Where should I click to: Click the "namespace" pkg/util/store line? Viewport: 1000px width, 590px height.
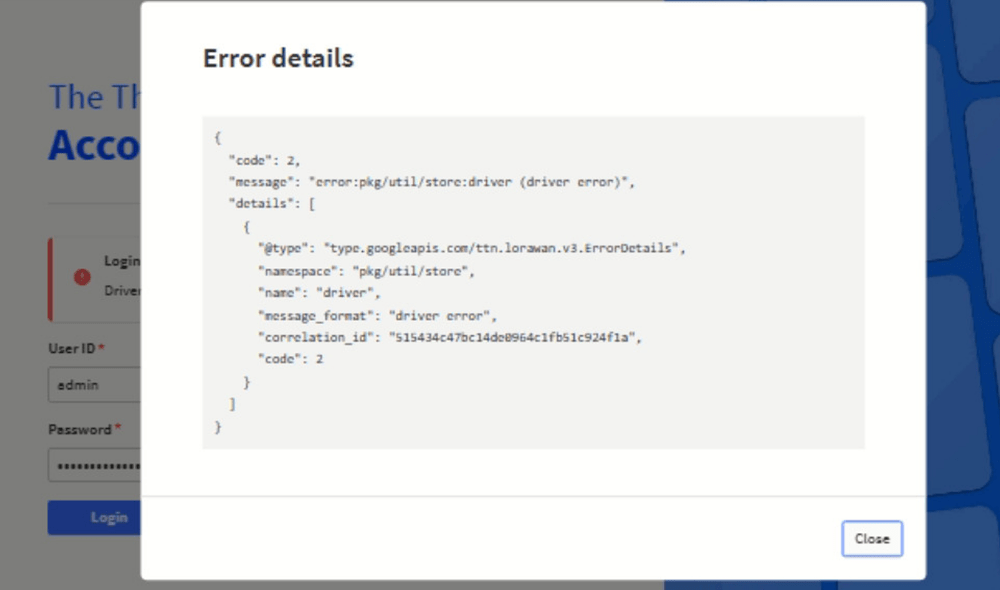[366, 271]
